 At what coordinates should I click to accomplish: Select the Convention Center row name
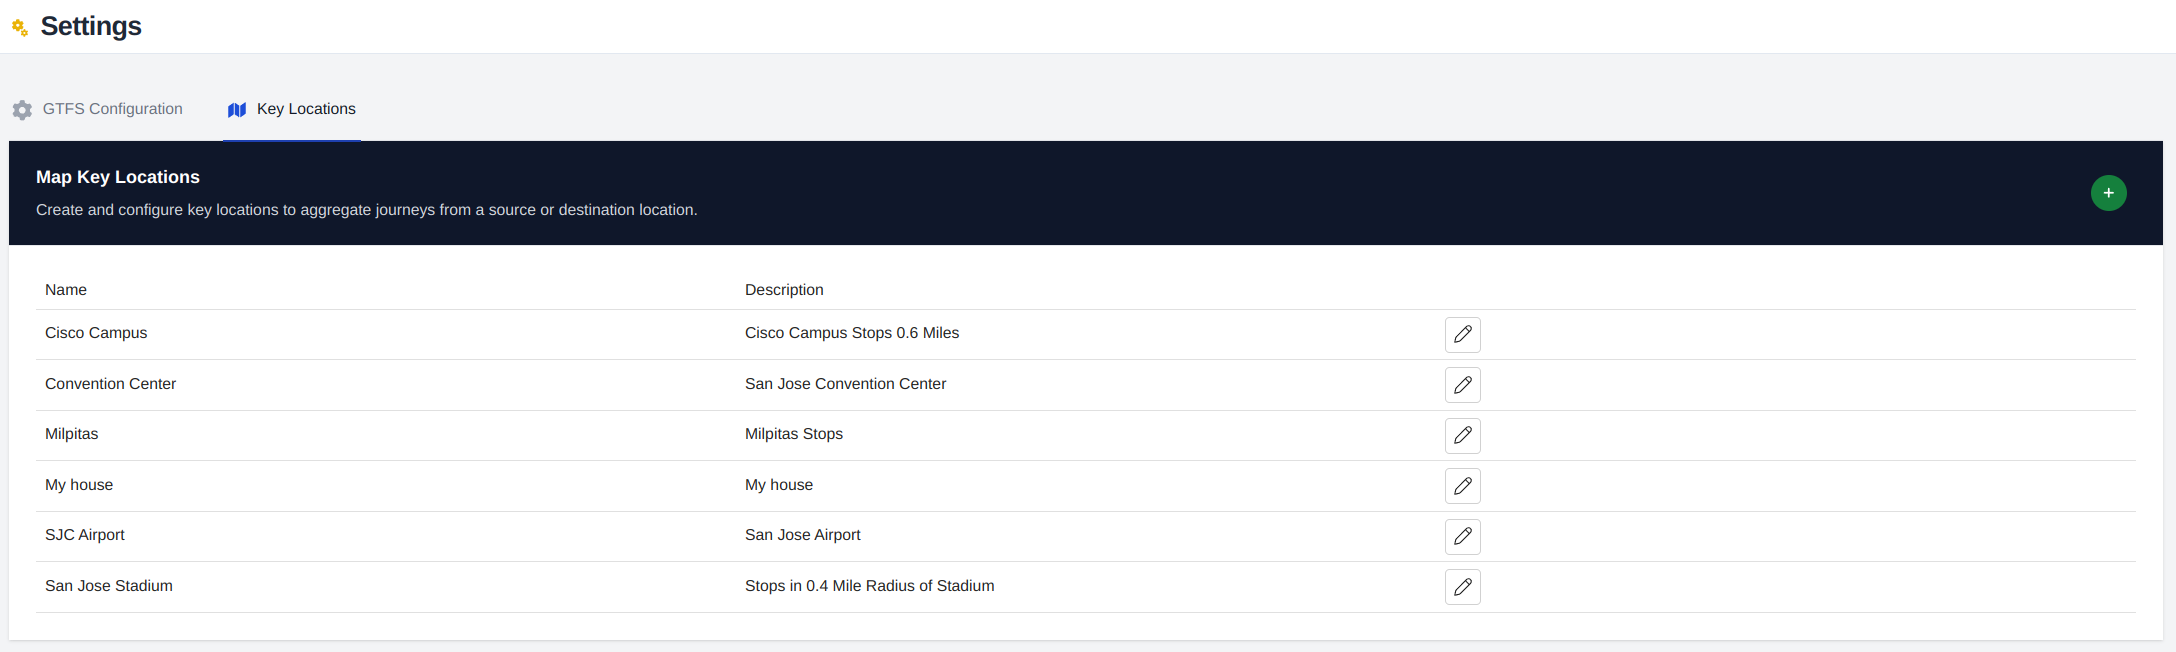(110, 384)
